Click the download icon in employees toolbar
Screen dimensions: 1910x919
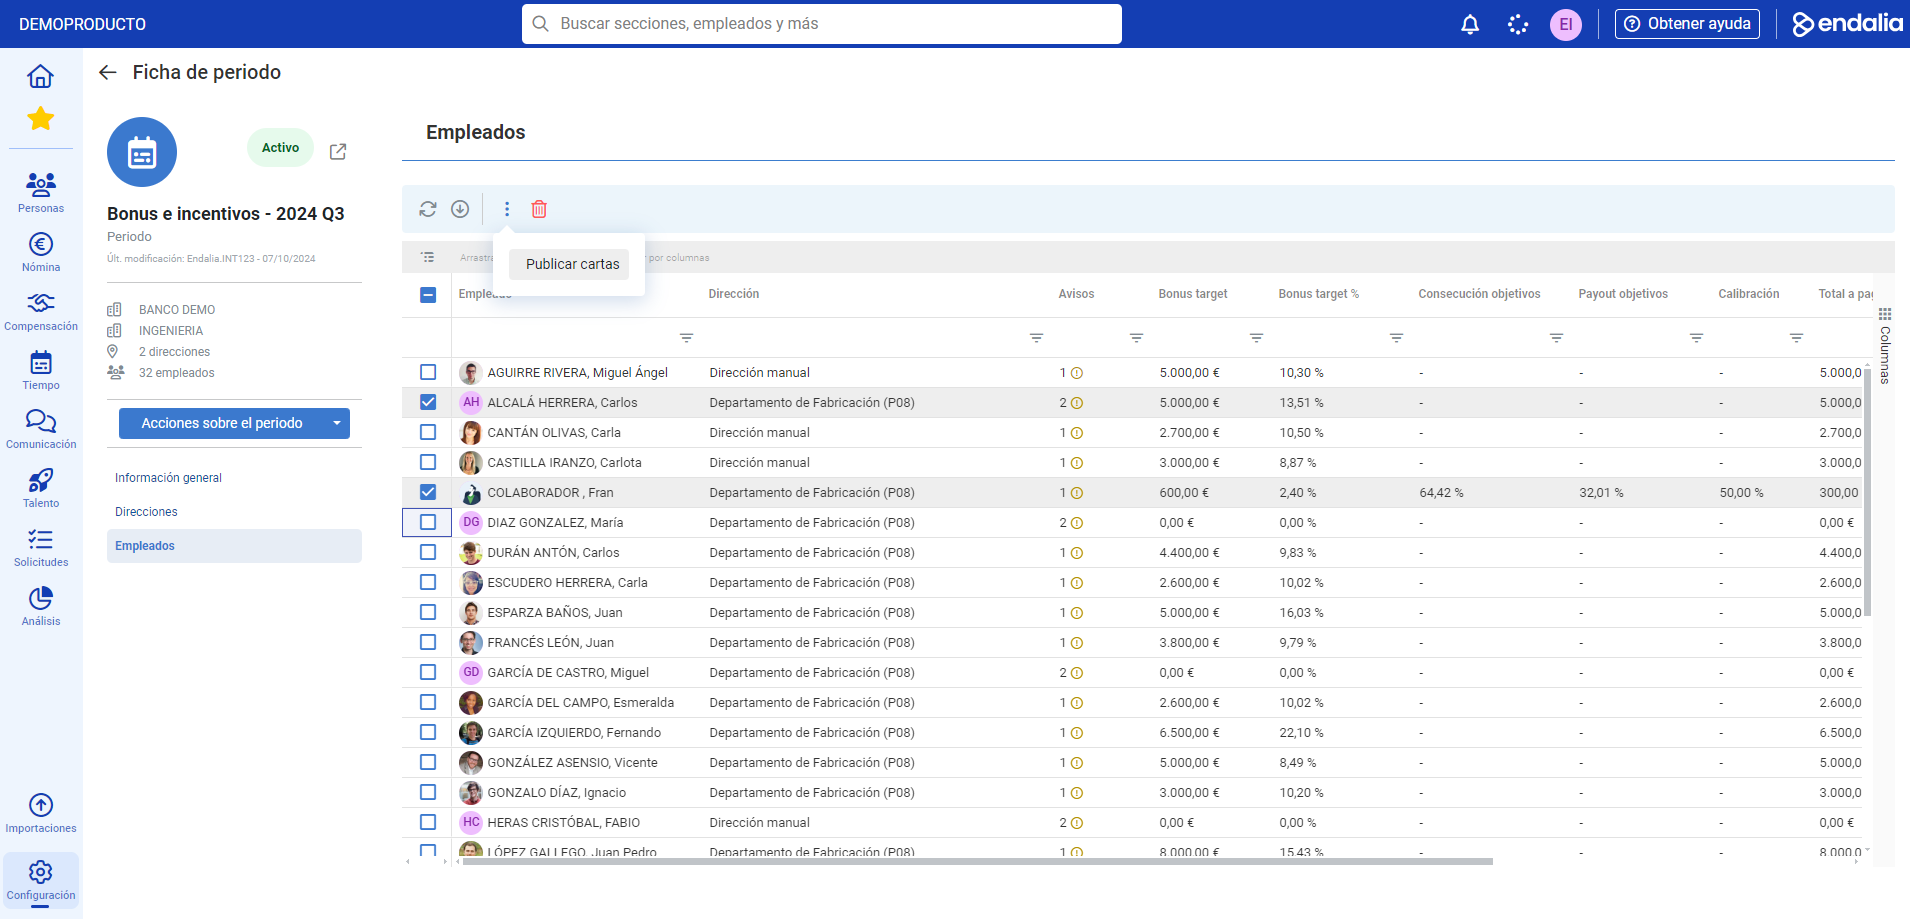tap(460, 209)
